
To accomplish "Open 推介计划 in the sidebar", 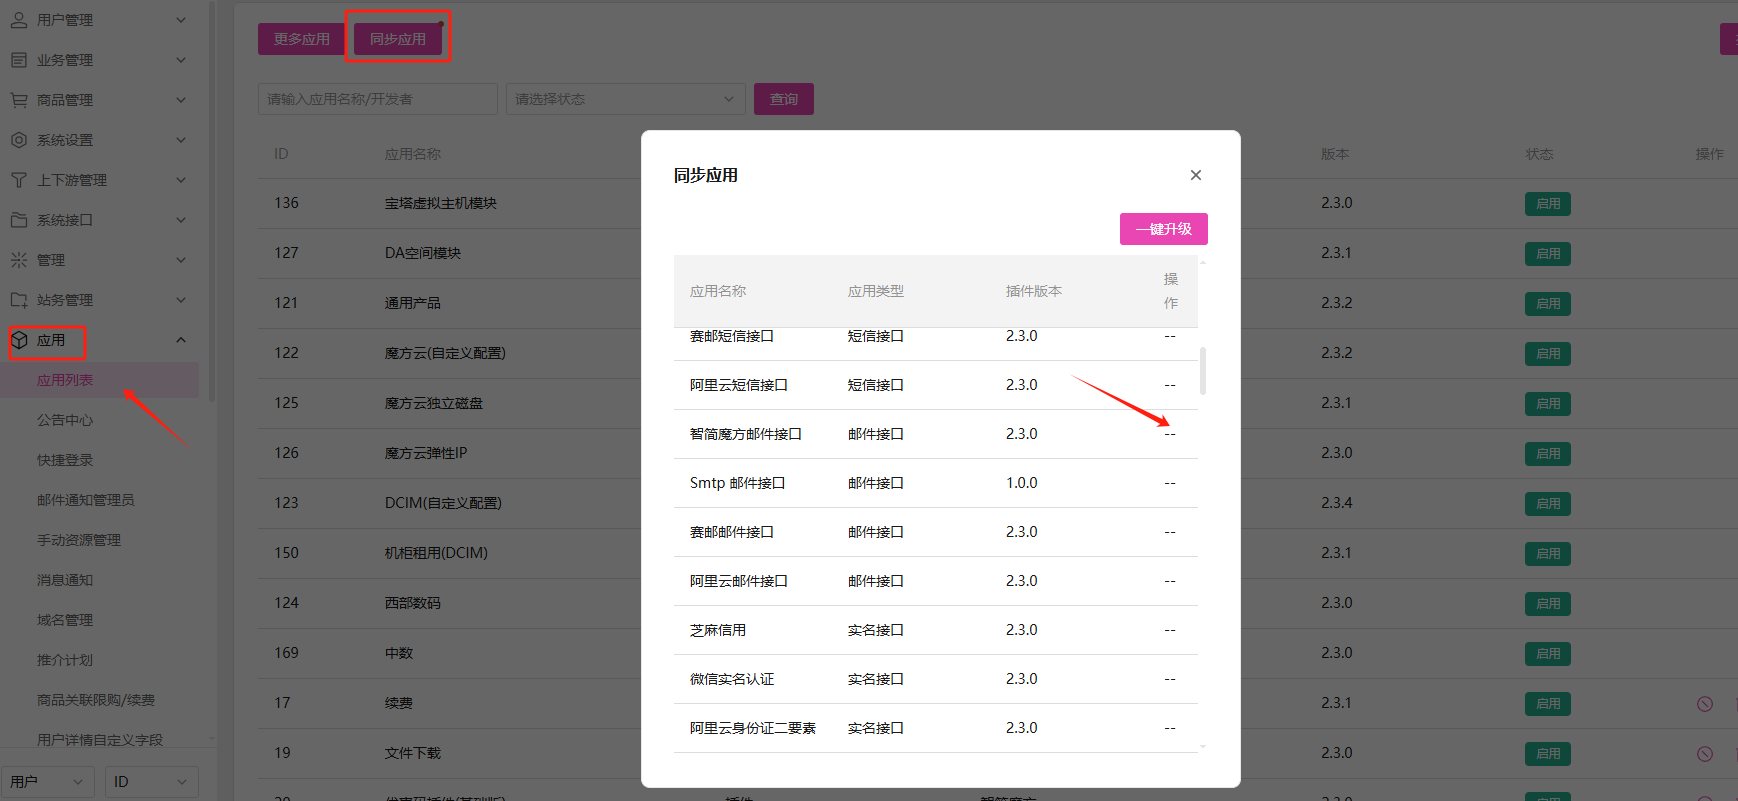I will coord(65,660).
